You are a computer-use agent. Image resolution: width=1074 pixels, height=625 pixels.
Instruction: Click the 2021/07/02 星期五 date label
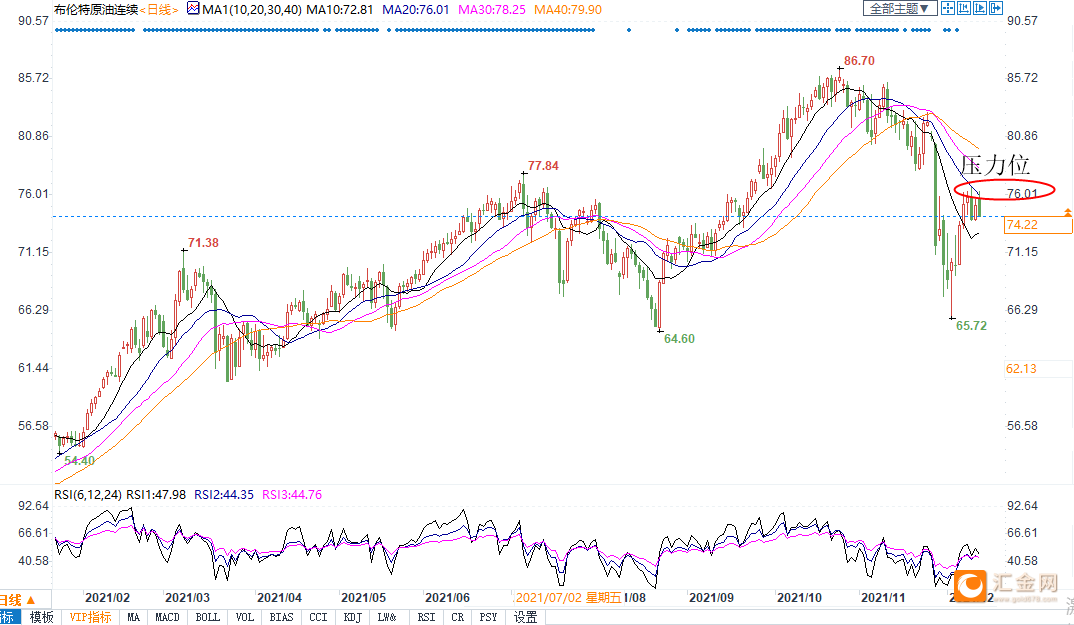(568, 598)
